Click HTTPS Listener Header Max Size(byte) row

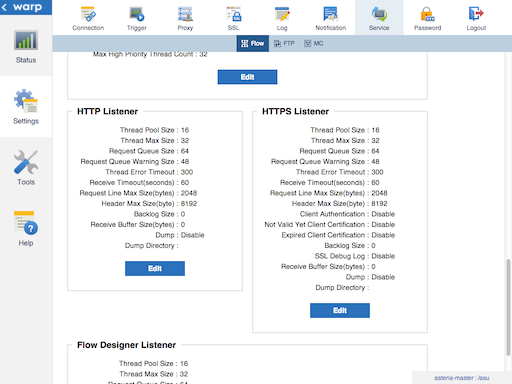[x=340, y=204]
